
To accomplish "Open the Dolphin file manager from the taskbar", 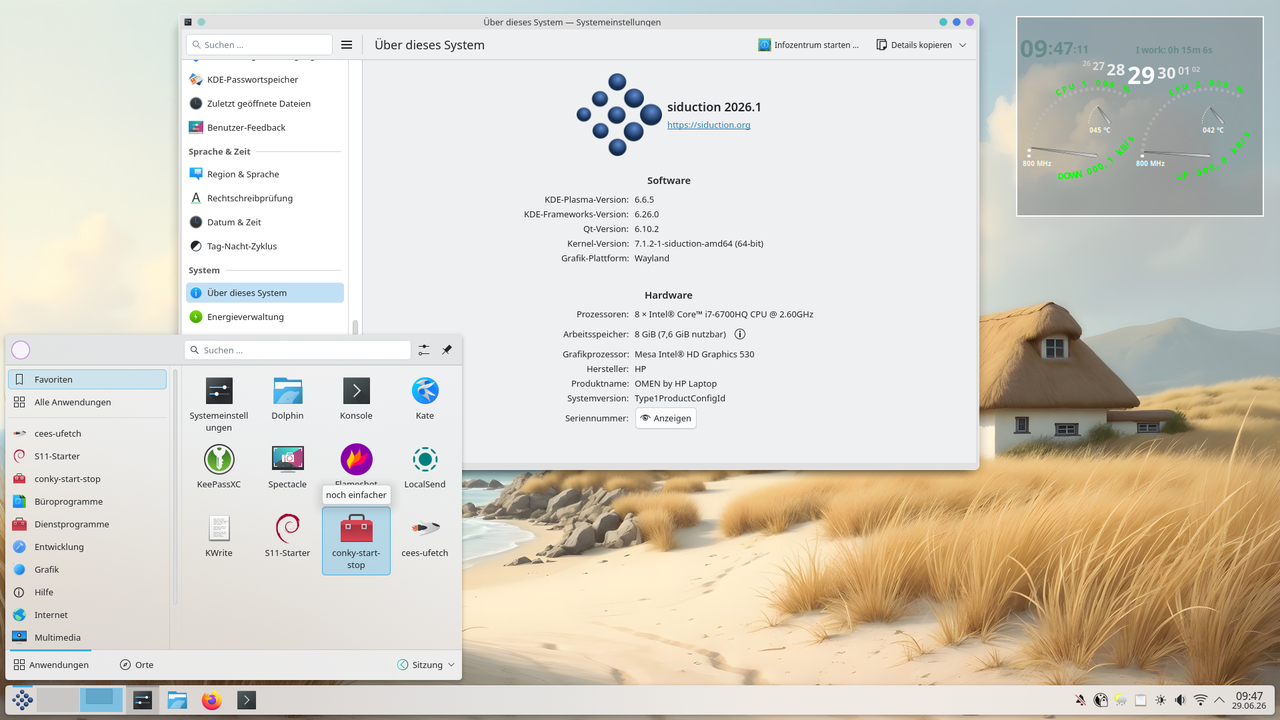I will pos(177,700).
